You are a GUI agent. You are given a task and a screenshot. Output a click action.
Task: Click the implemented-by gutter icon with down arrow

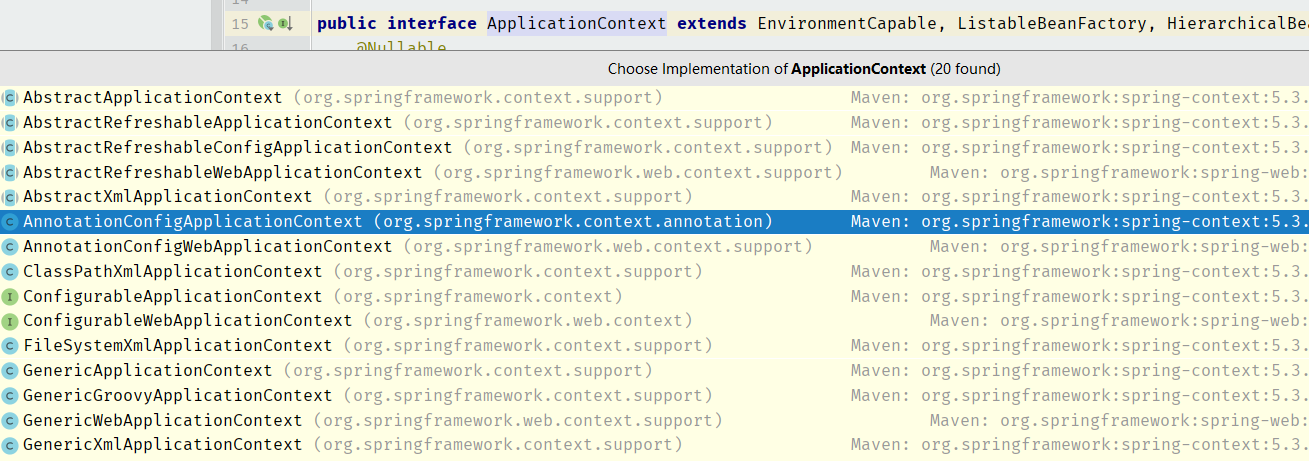coord(285,23)
